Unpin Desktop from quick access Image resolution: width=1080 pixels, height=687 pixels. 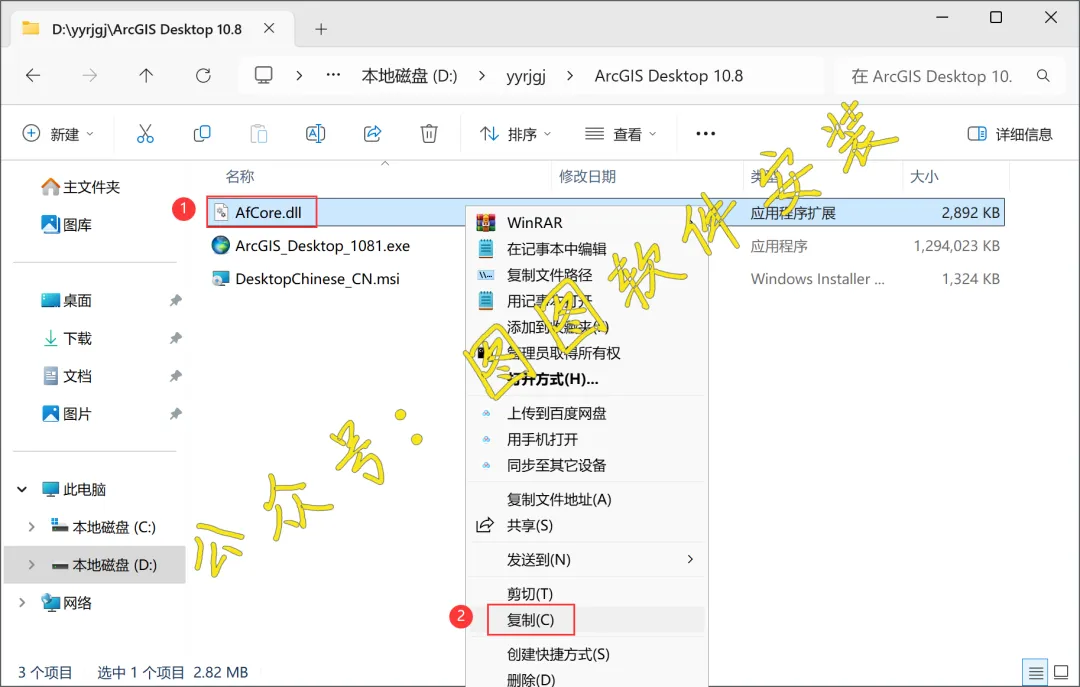pos(176,300)
